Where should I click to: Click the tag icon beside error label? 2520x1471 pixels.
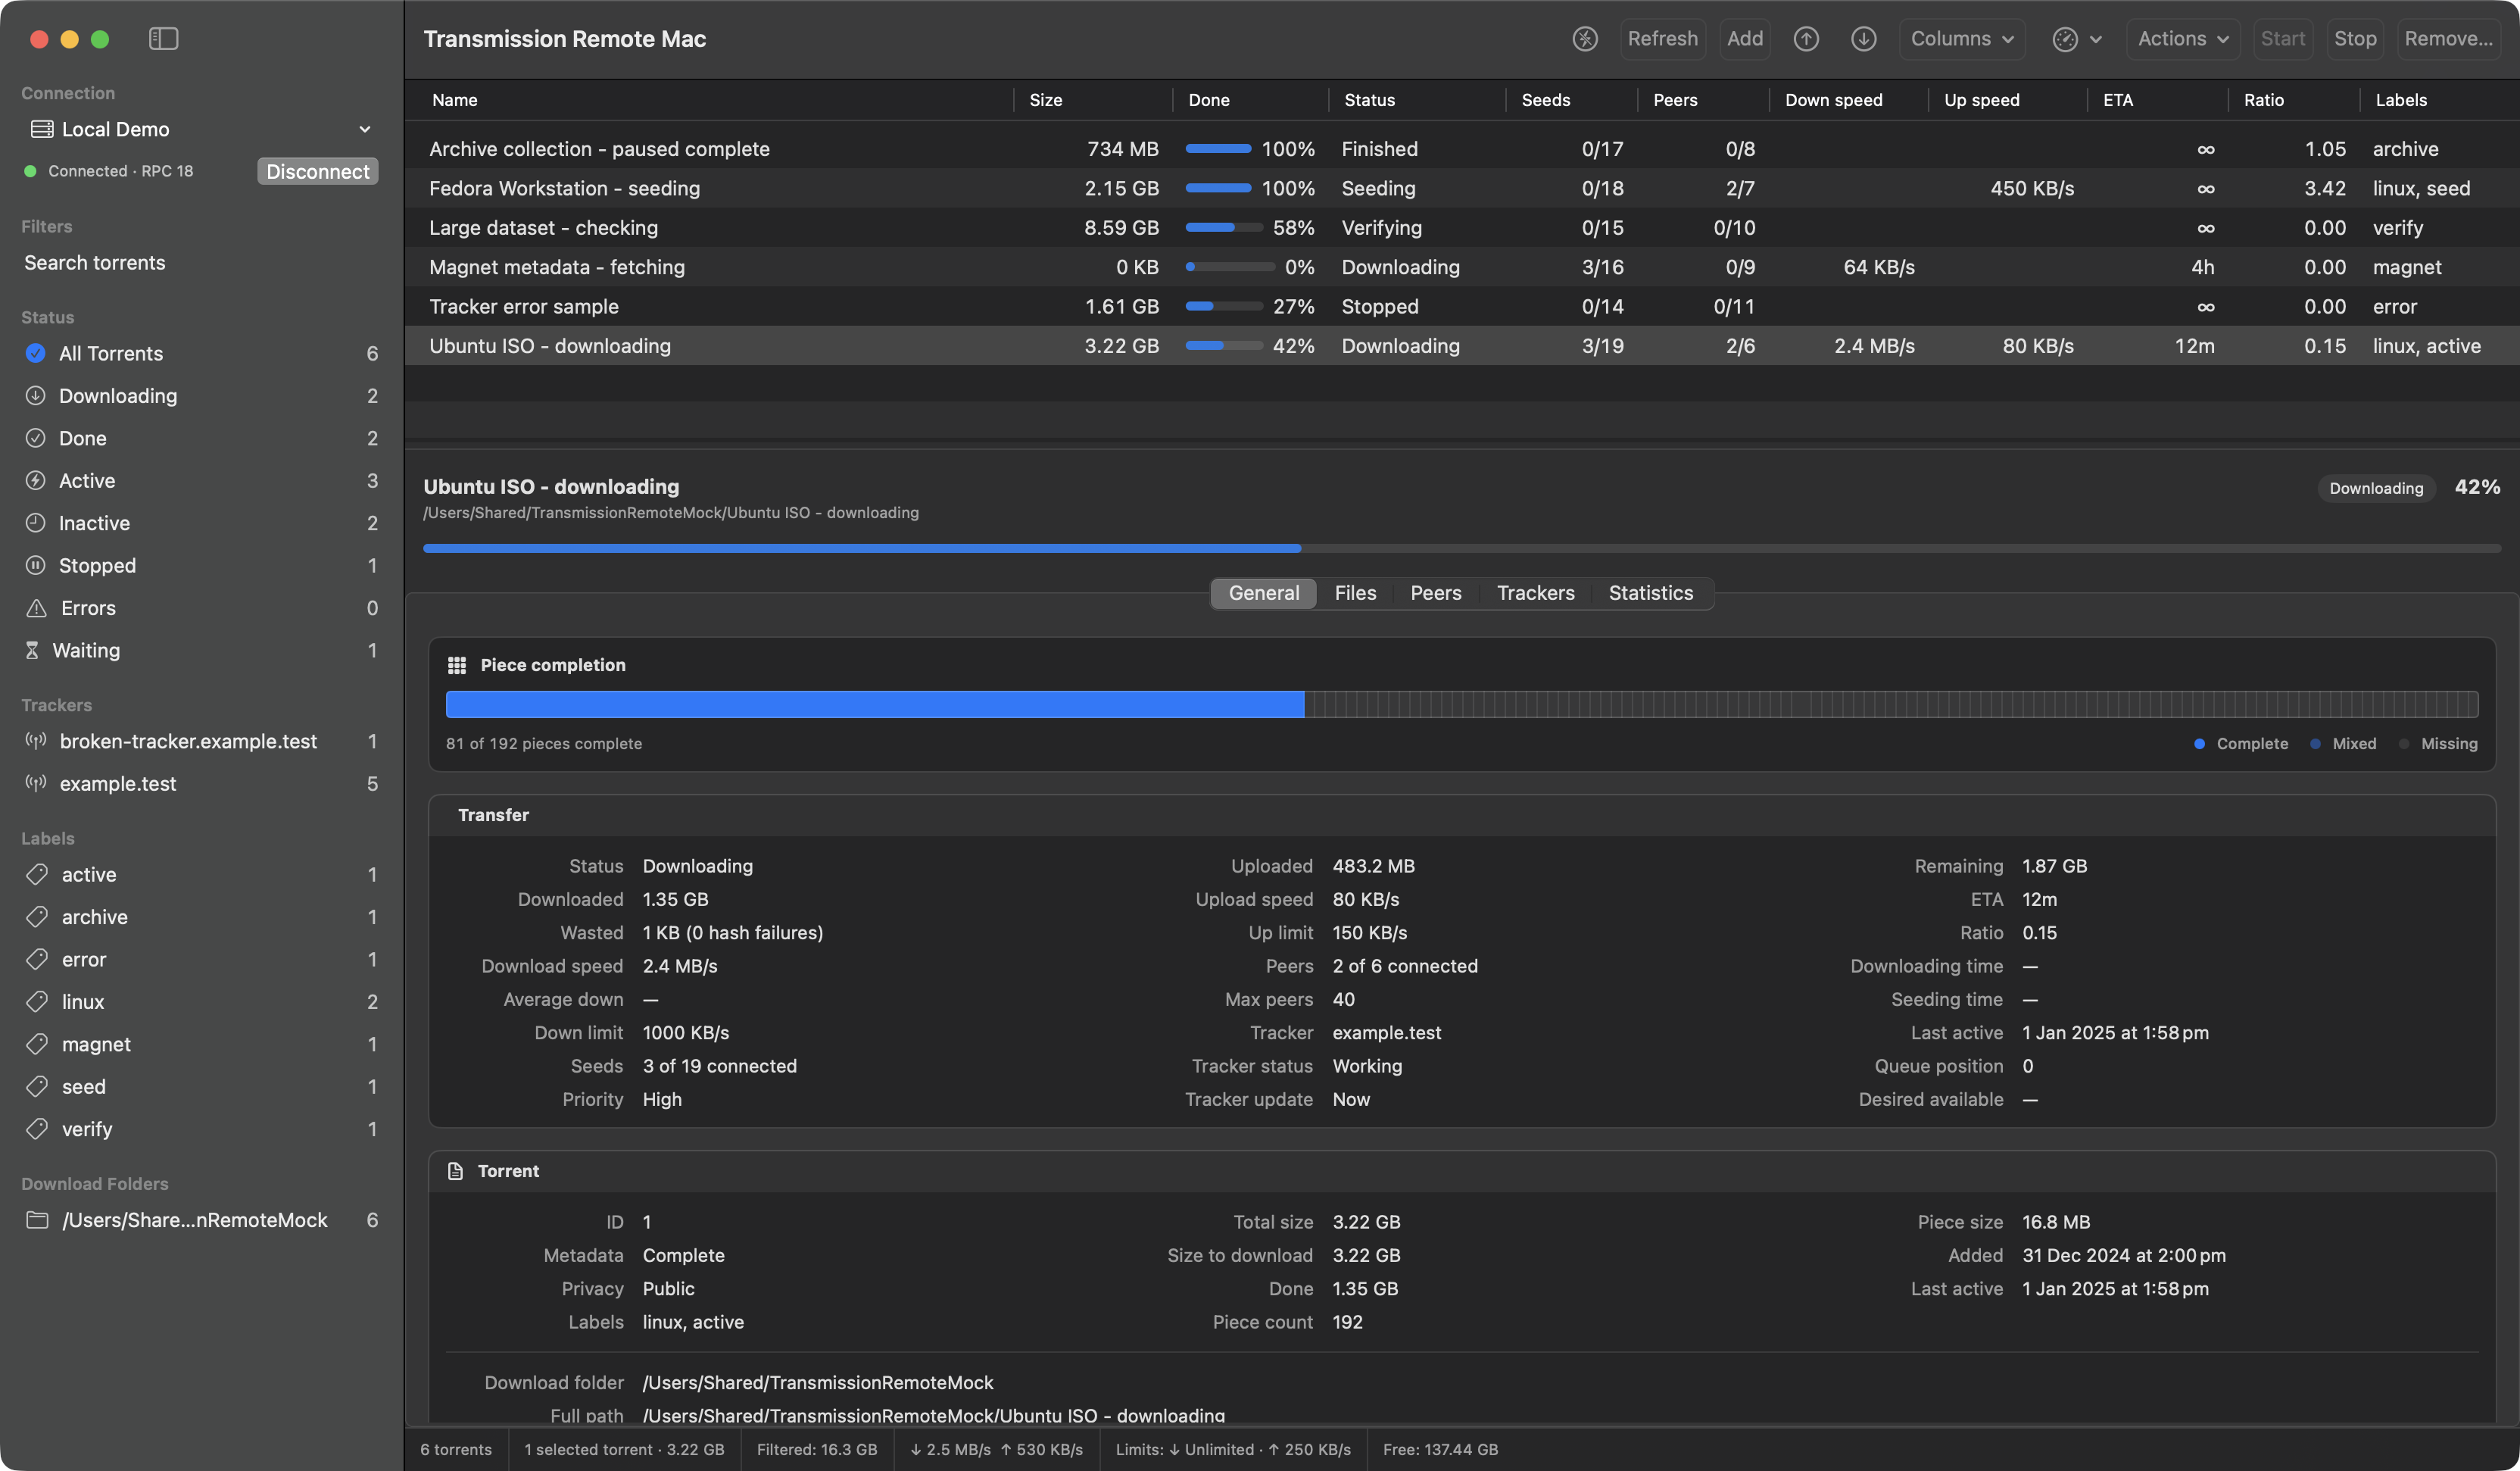(x=37, y=959)
